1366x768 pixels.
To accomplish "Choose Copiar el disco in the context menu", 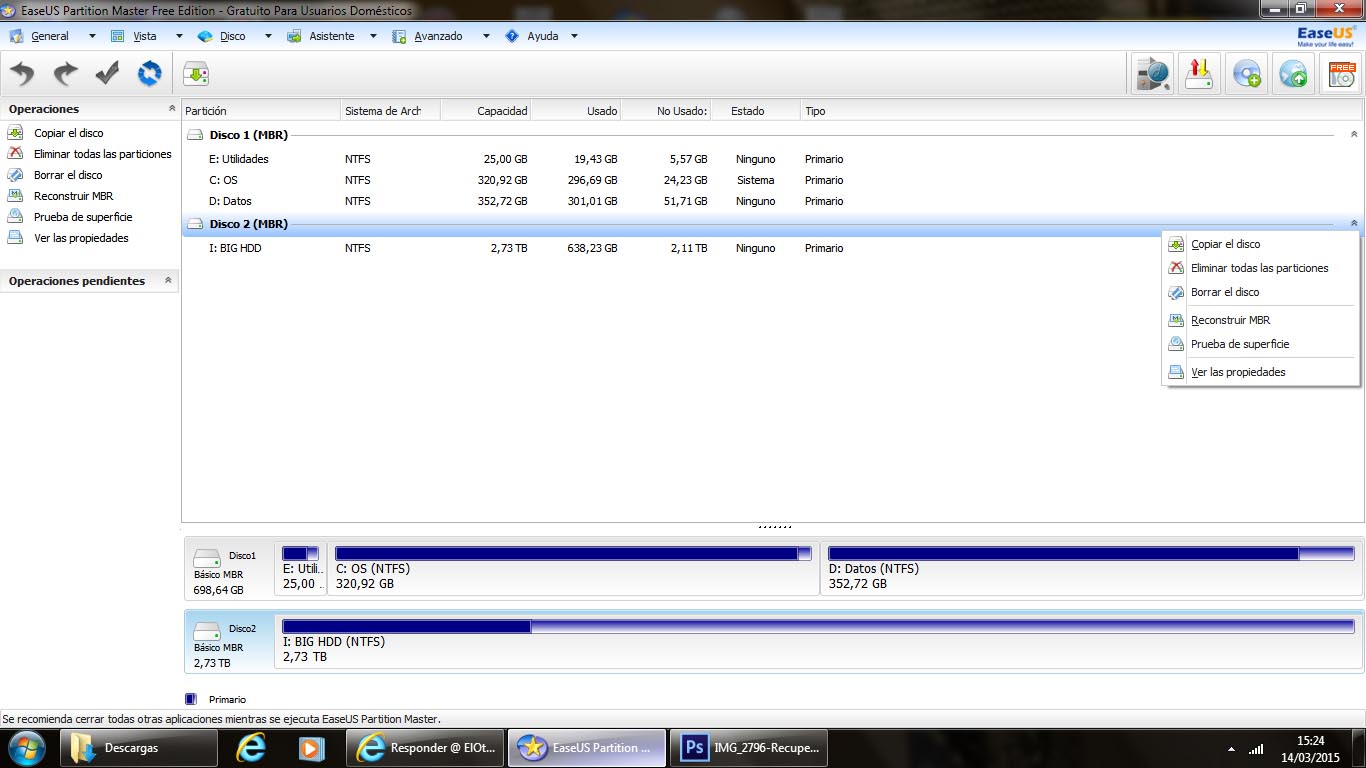I will tap(1261, 244).
